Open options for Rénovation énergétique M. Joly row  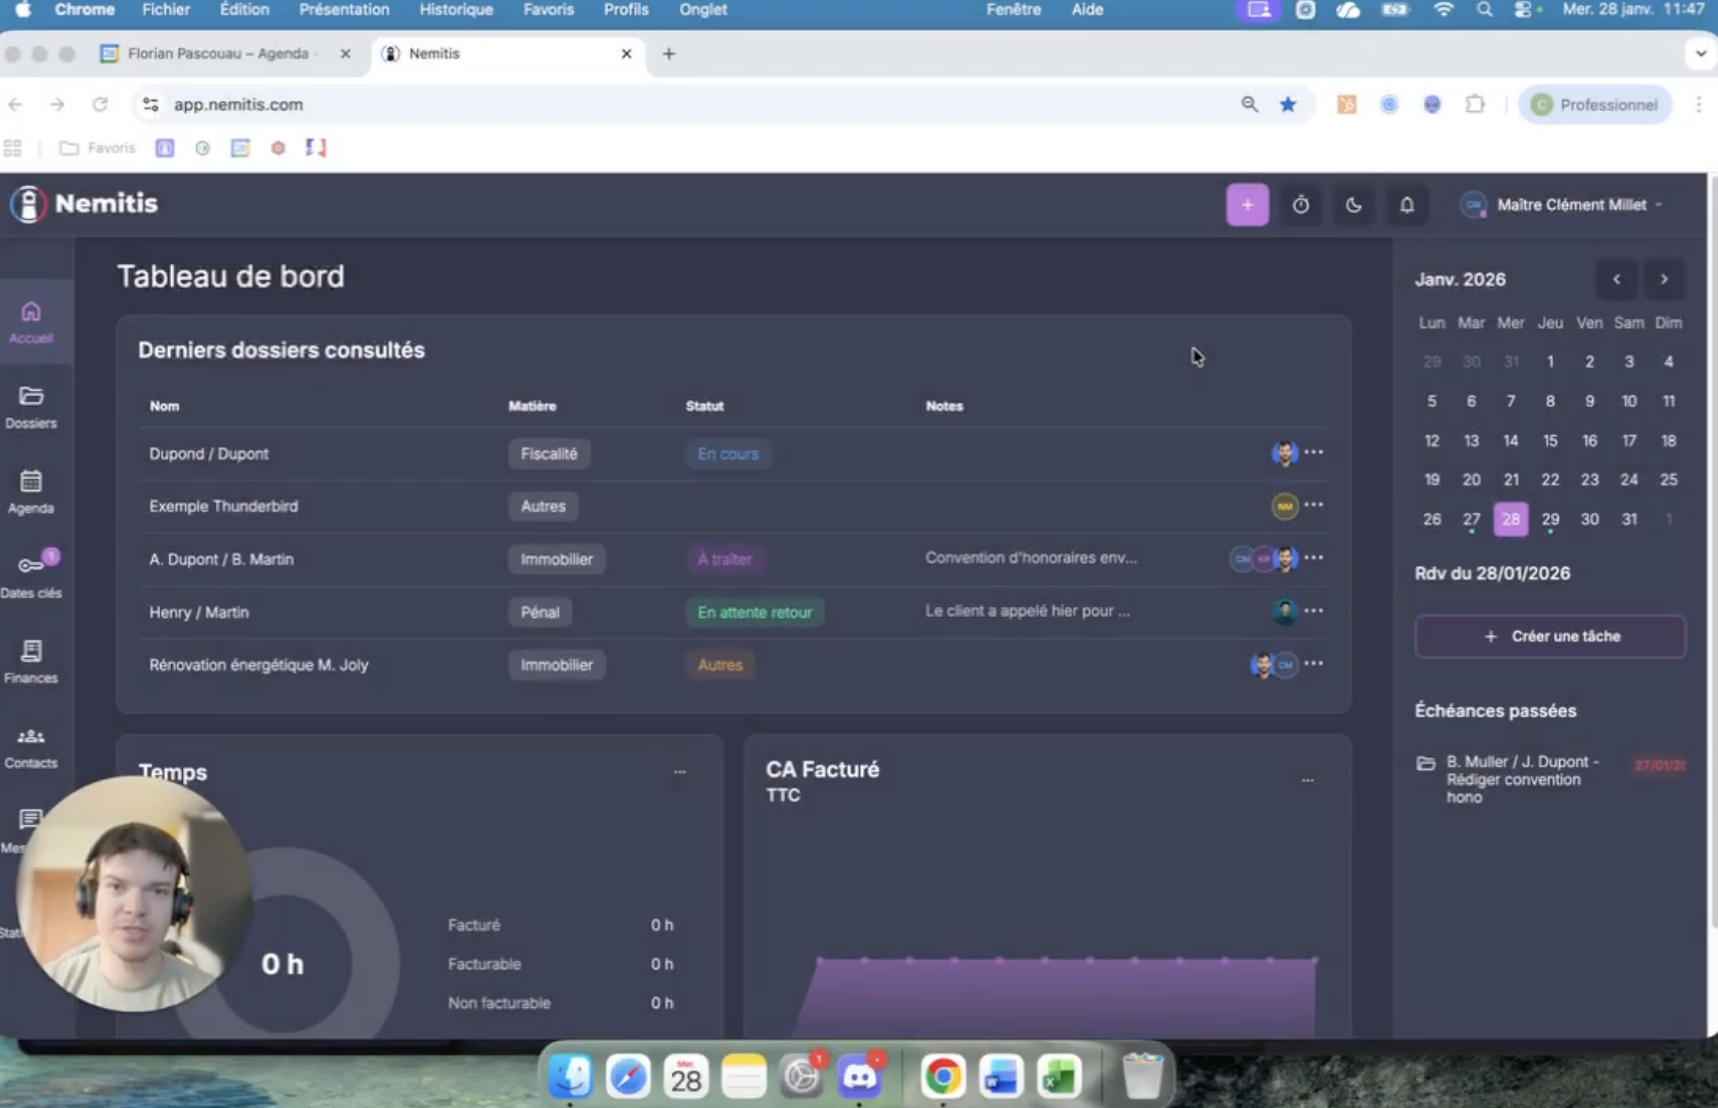click(1313, 664)
